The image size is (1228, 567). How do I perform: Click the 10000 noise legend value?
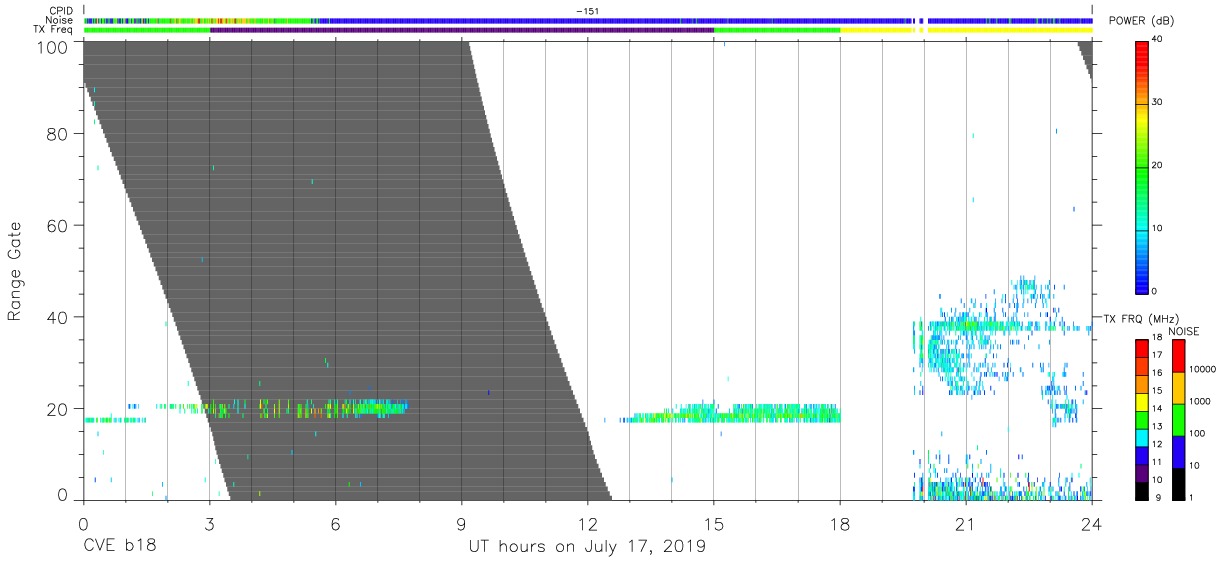pos(1202,369)
